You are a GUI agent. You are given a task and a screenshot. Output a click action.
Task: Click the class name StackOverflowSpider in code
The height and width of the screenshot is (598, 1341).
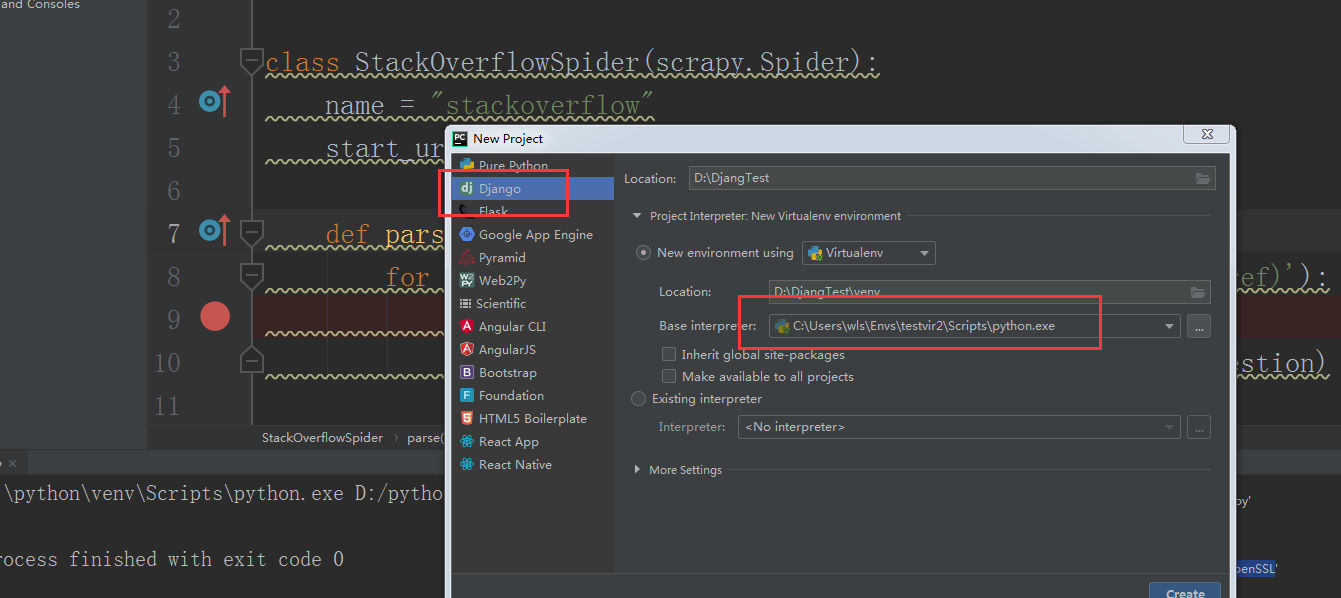point(499,63)
